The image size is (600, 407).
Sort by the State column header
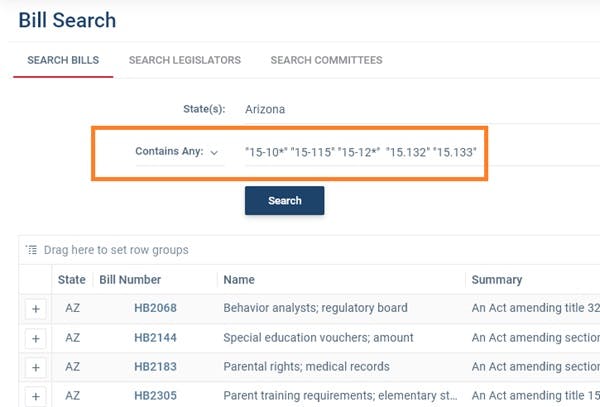coord(72,280)
